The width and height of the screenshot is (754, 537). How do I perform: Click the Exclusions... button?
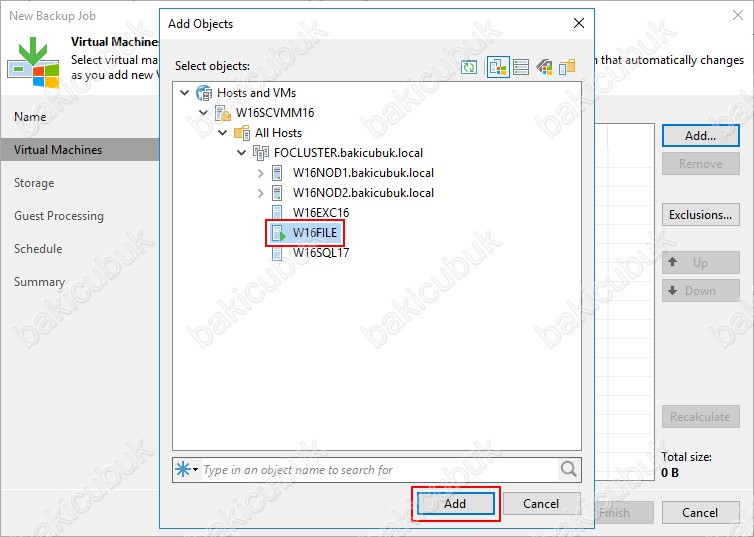(x=701, y=215)
